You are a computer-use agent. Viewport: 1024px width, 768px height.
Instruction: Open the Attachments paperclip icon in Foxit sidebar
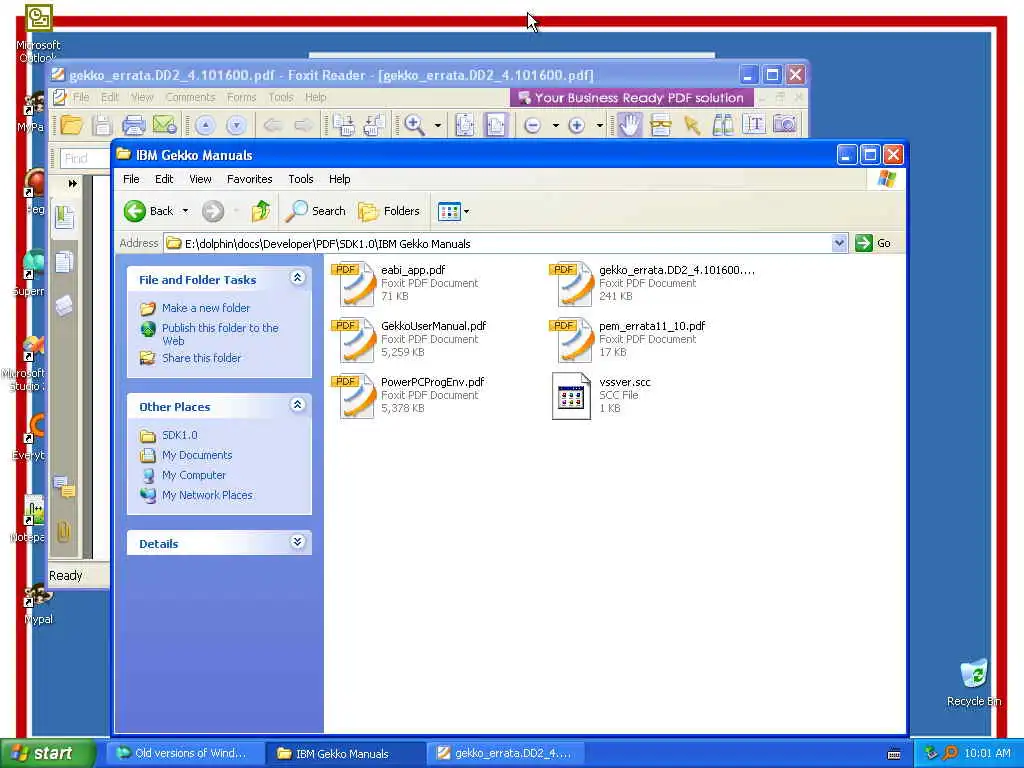pos(63,532)
